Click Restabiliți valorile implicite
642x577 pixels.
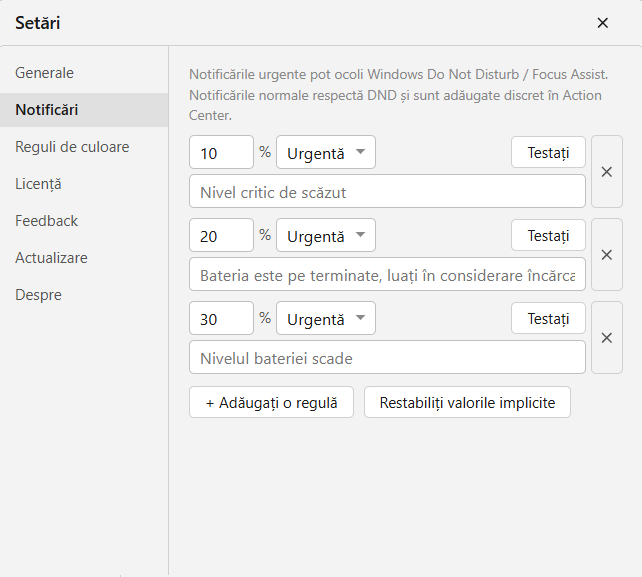click(467, 402)
